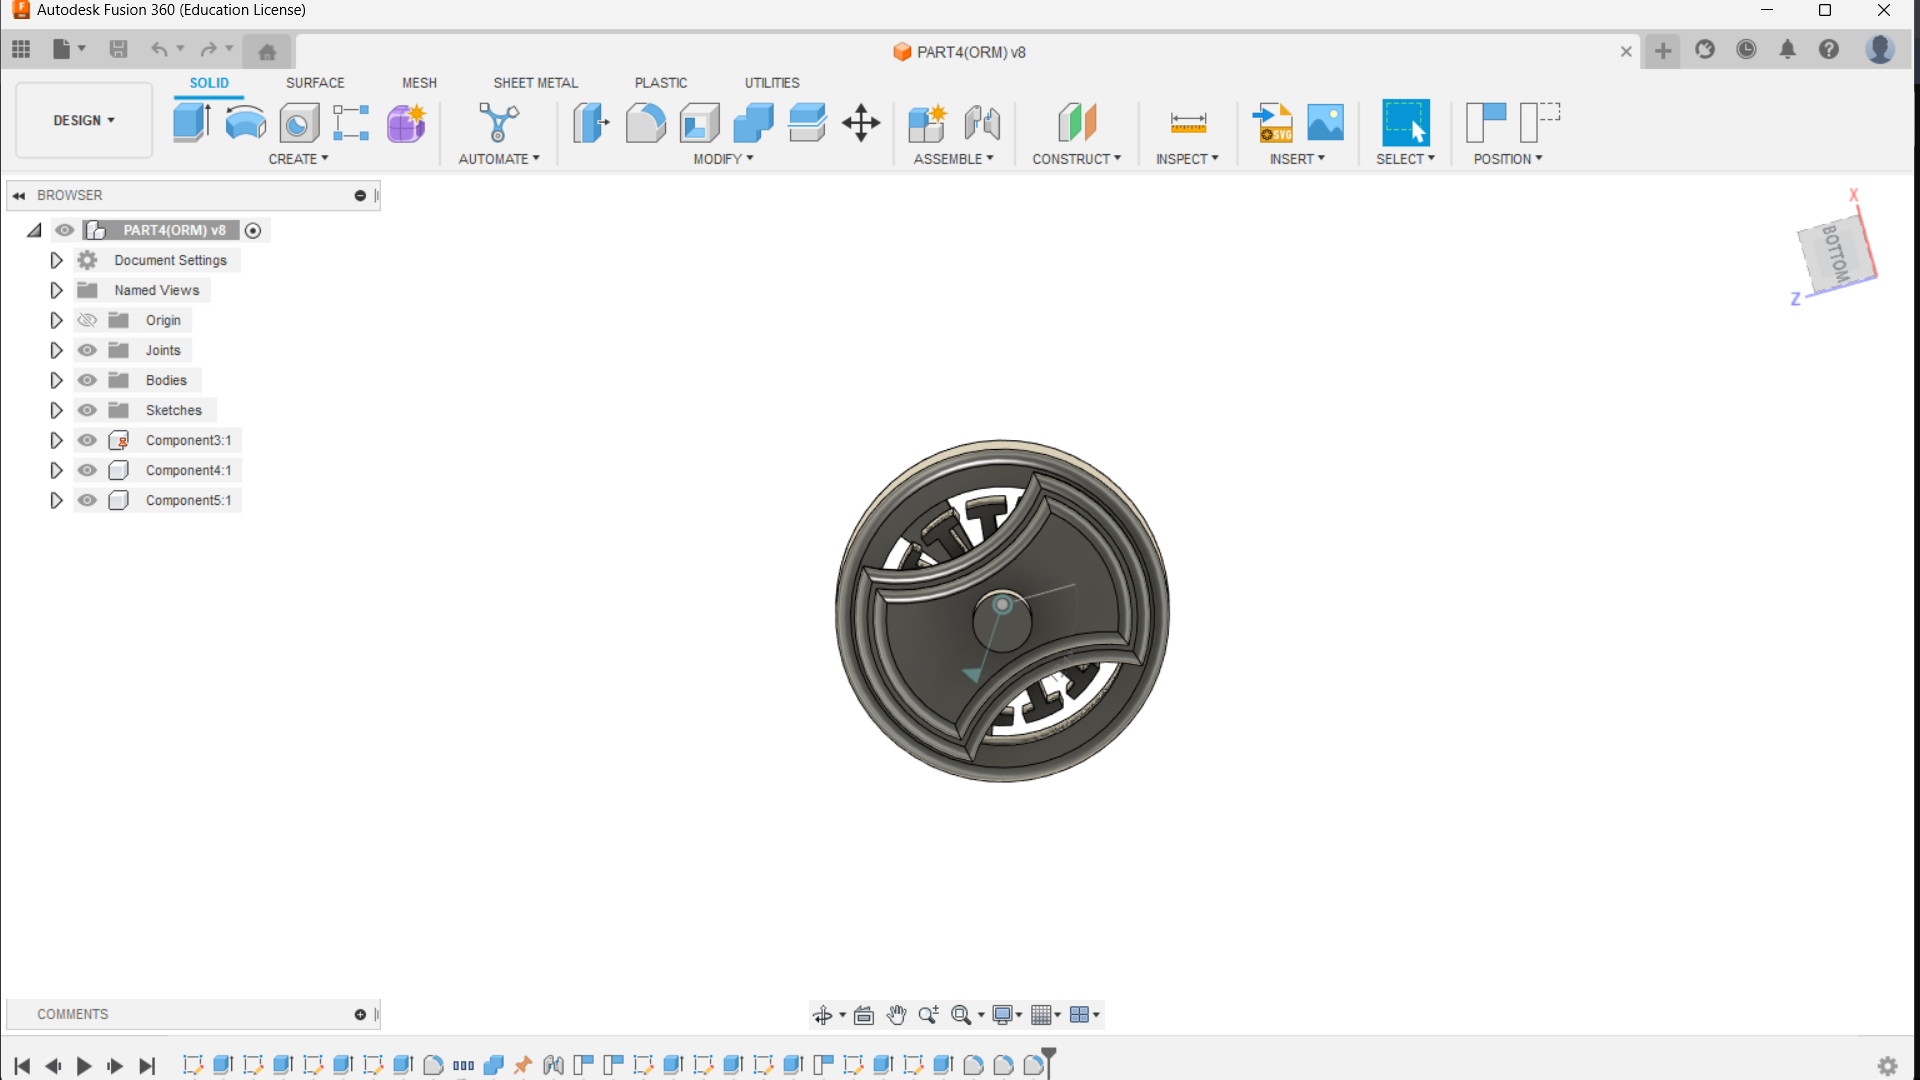The image size is (1920, 1080).
Task: Select the Joint tool in Assemble
Action: 981,122
